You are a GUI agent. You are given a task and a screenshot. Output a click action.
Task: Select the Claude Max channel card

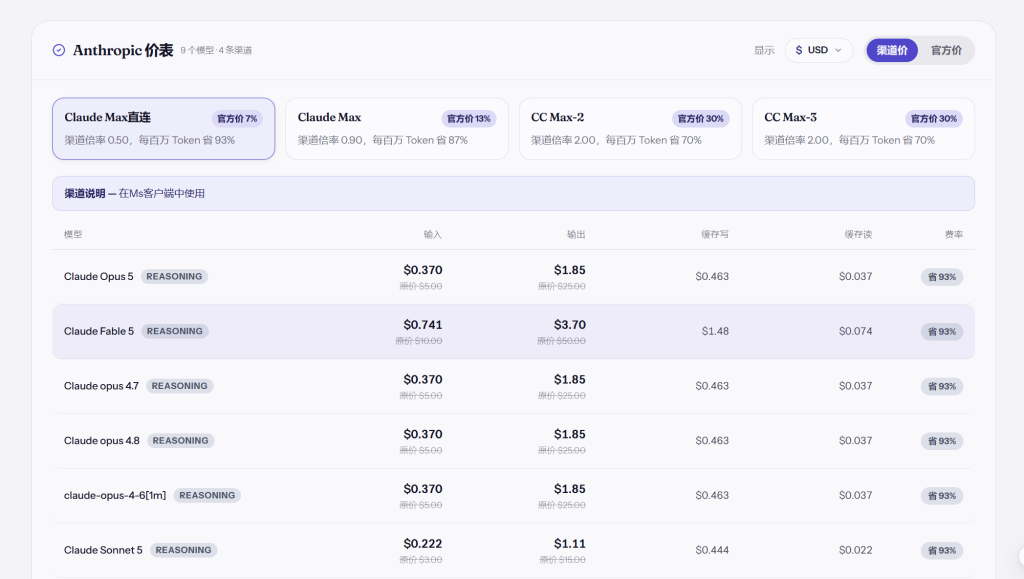tap(397, 129)
